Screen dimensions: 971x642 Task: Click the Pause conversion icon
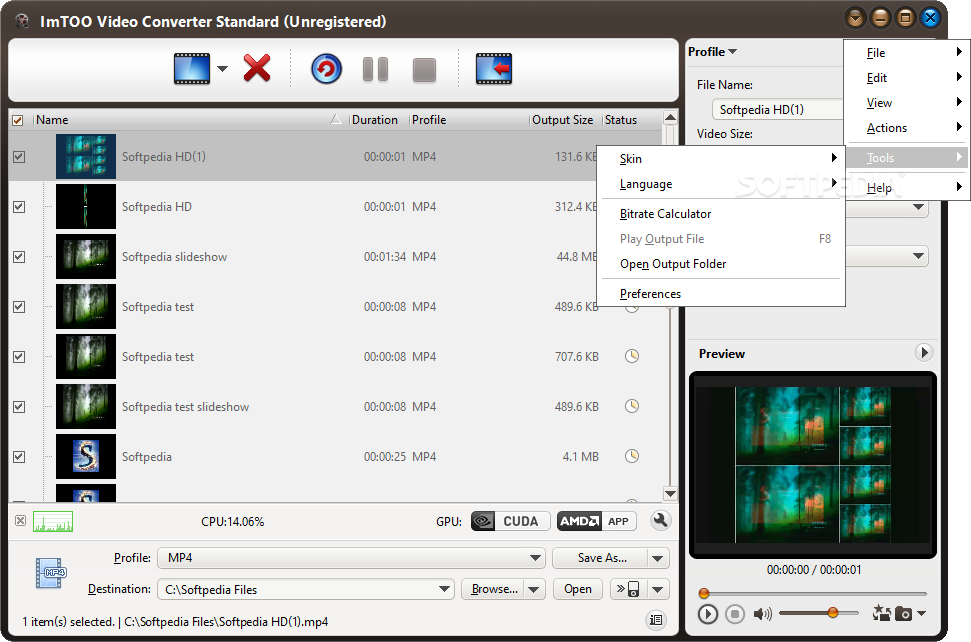point(375,69)
